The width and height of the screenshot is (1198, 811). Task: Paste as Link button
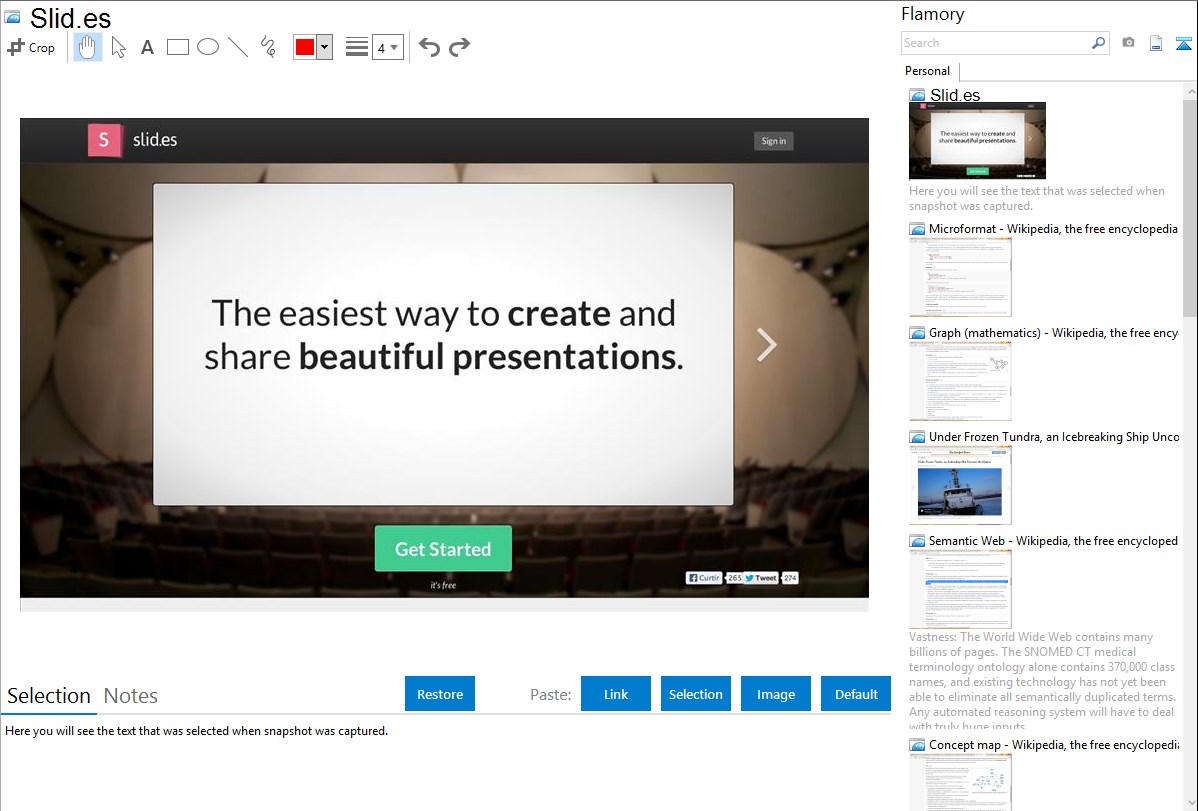click(616, 694)
